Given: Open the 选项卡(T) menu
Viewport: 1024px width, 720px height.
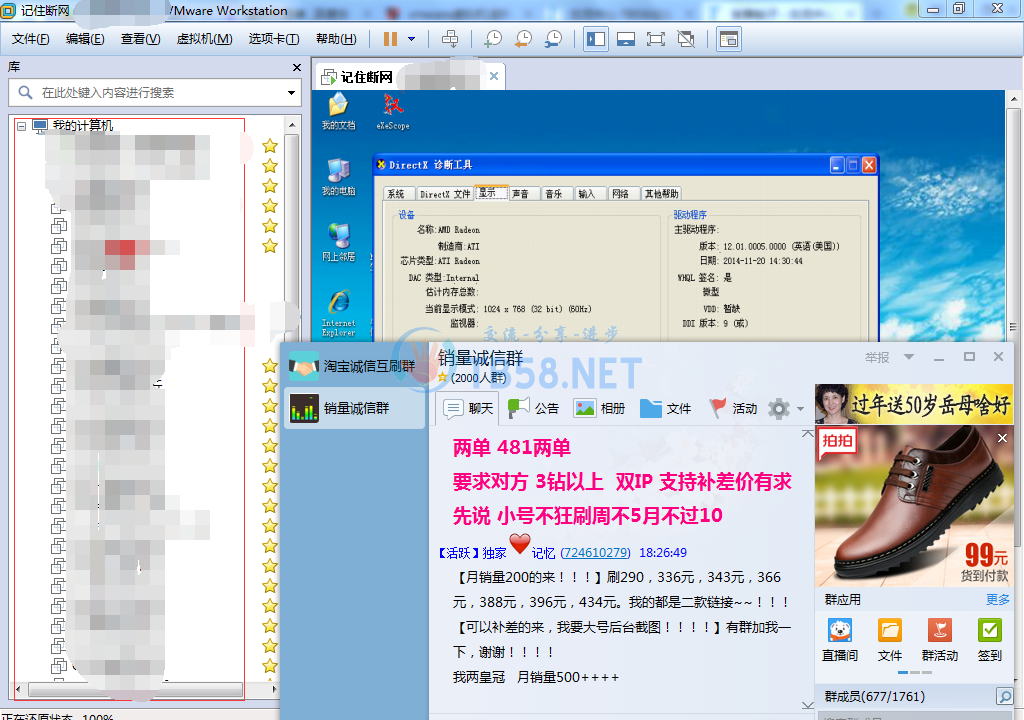Looking at the screenshot, I should (x=274, y=39).
